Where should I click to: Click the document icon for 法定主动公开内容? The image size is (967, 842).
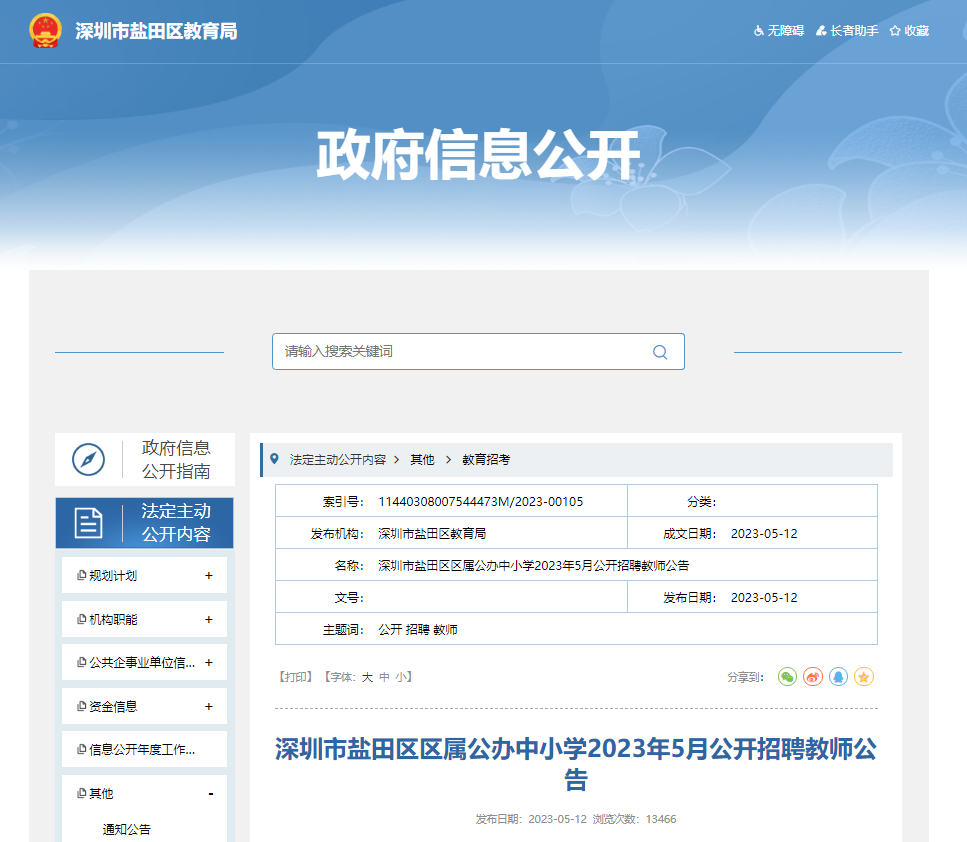[x=89, y=523]
